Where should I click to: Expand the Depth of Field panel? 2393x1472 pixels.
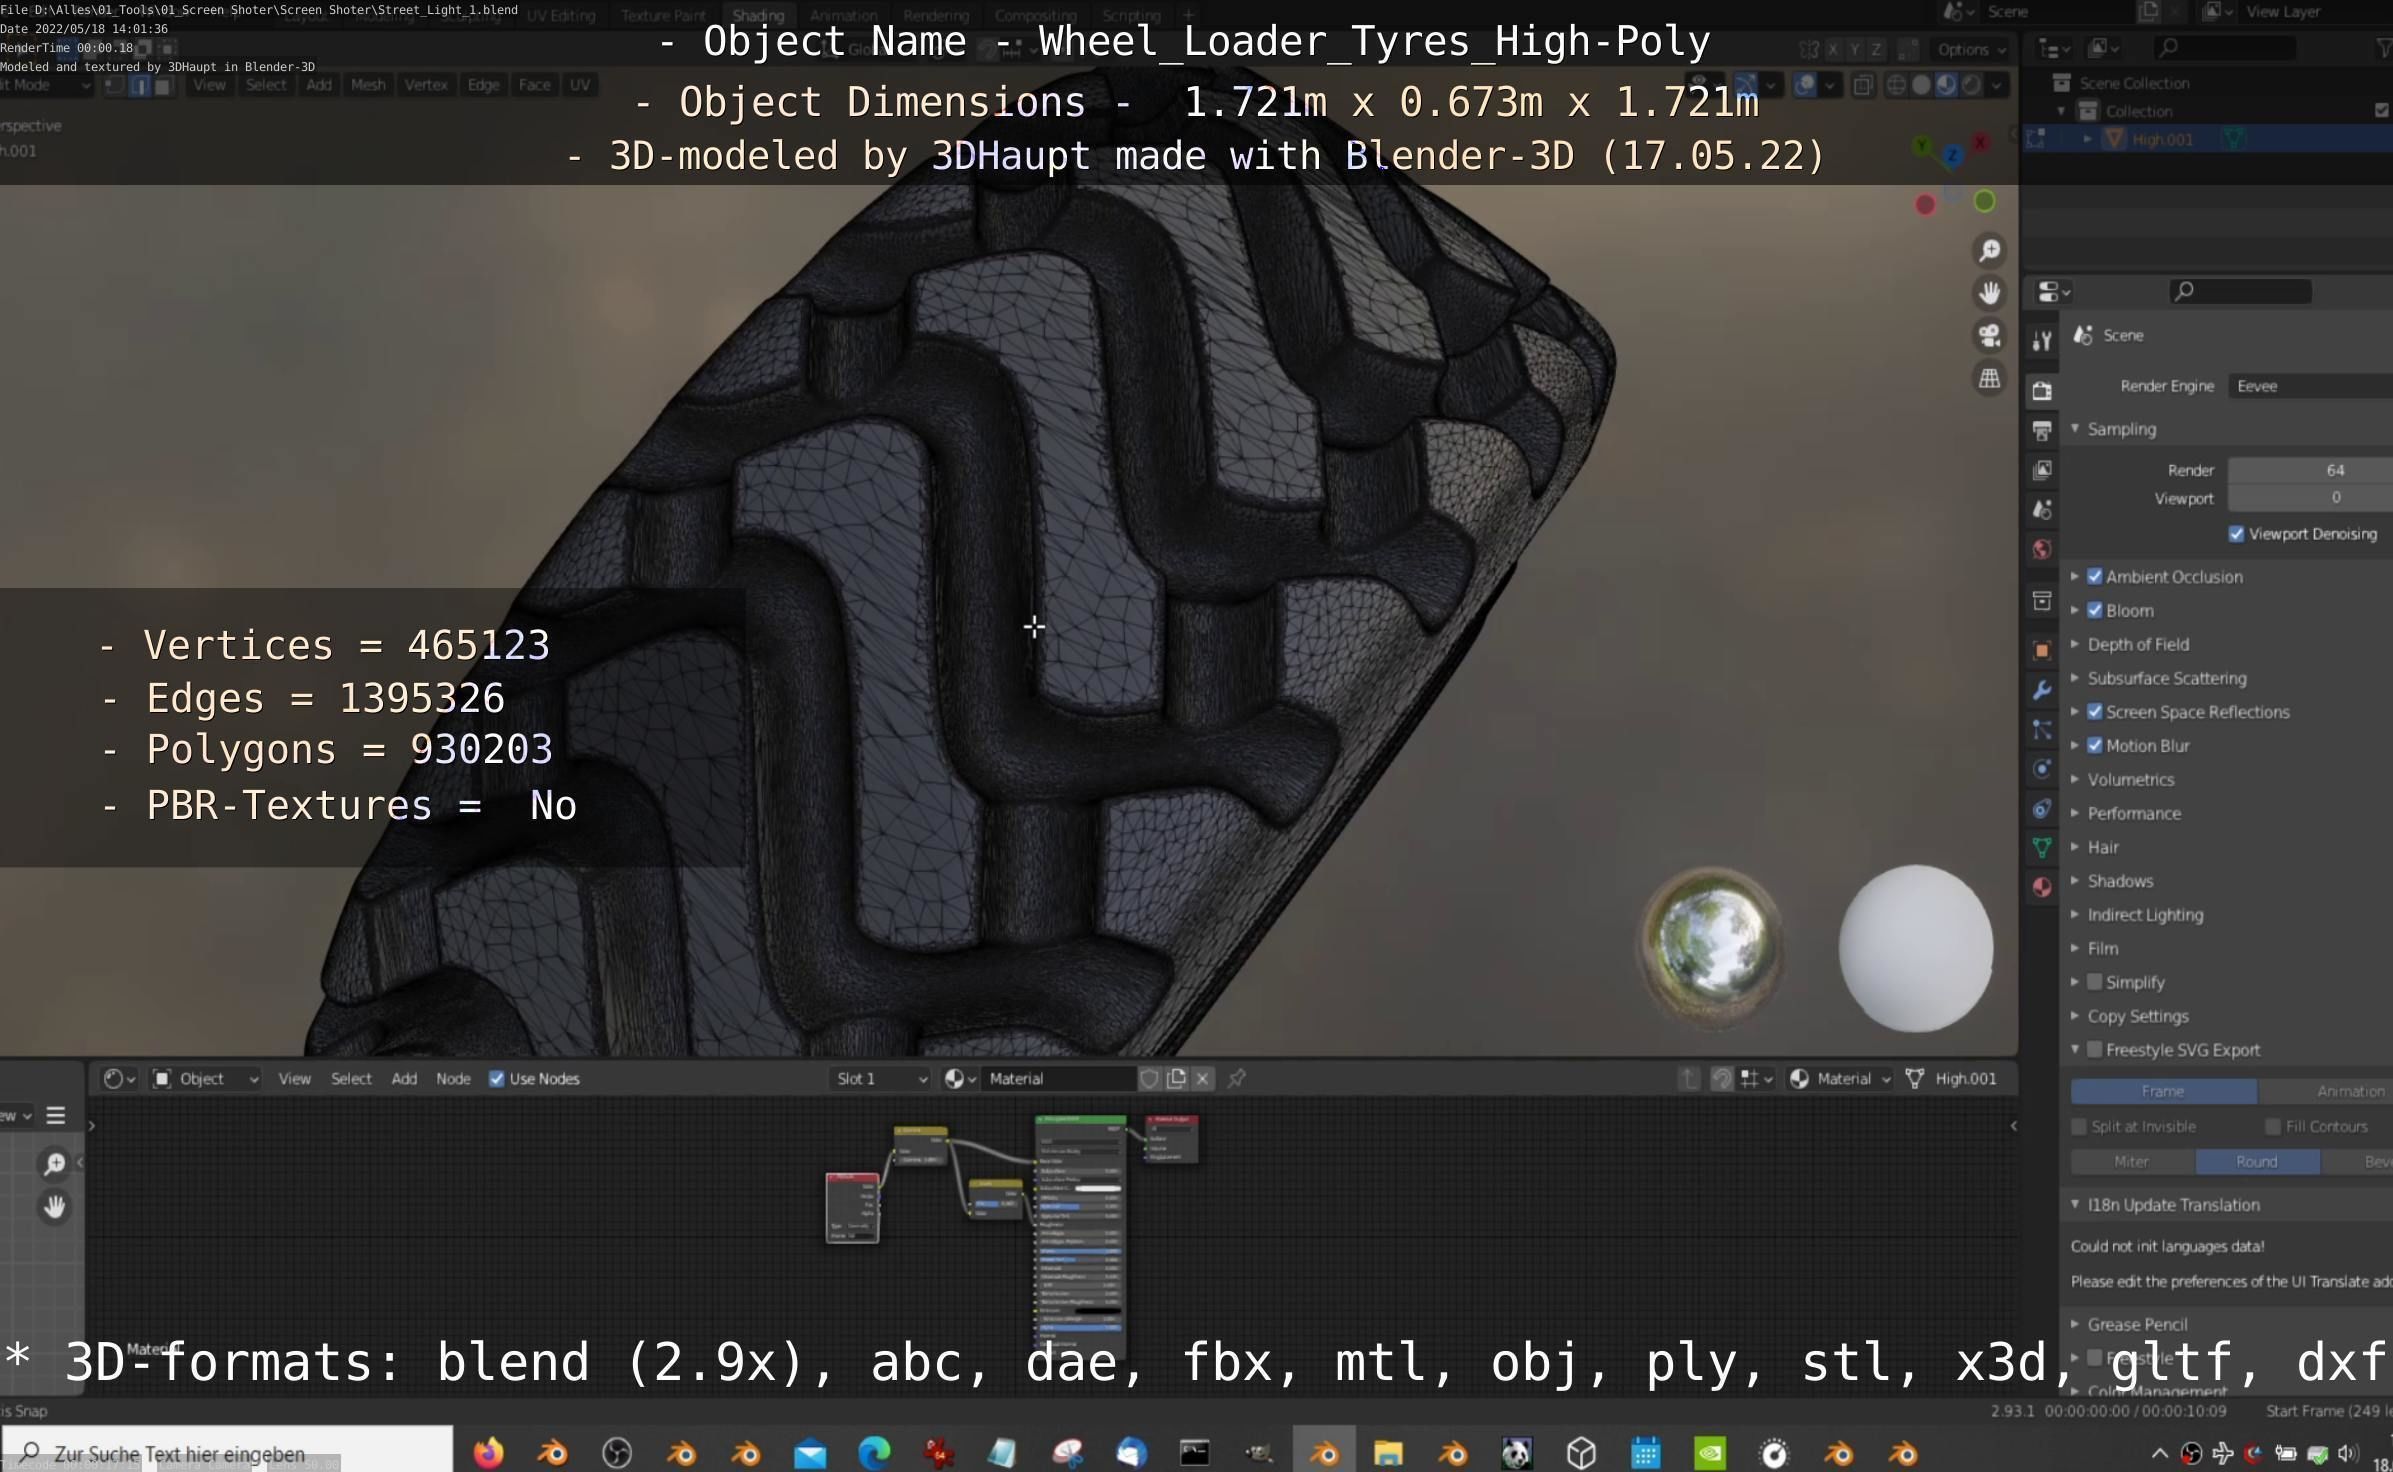pyautogui.click(x=2137, y=645)
